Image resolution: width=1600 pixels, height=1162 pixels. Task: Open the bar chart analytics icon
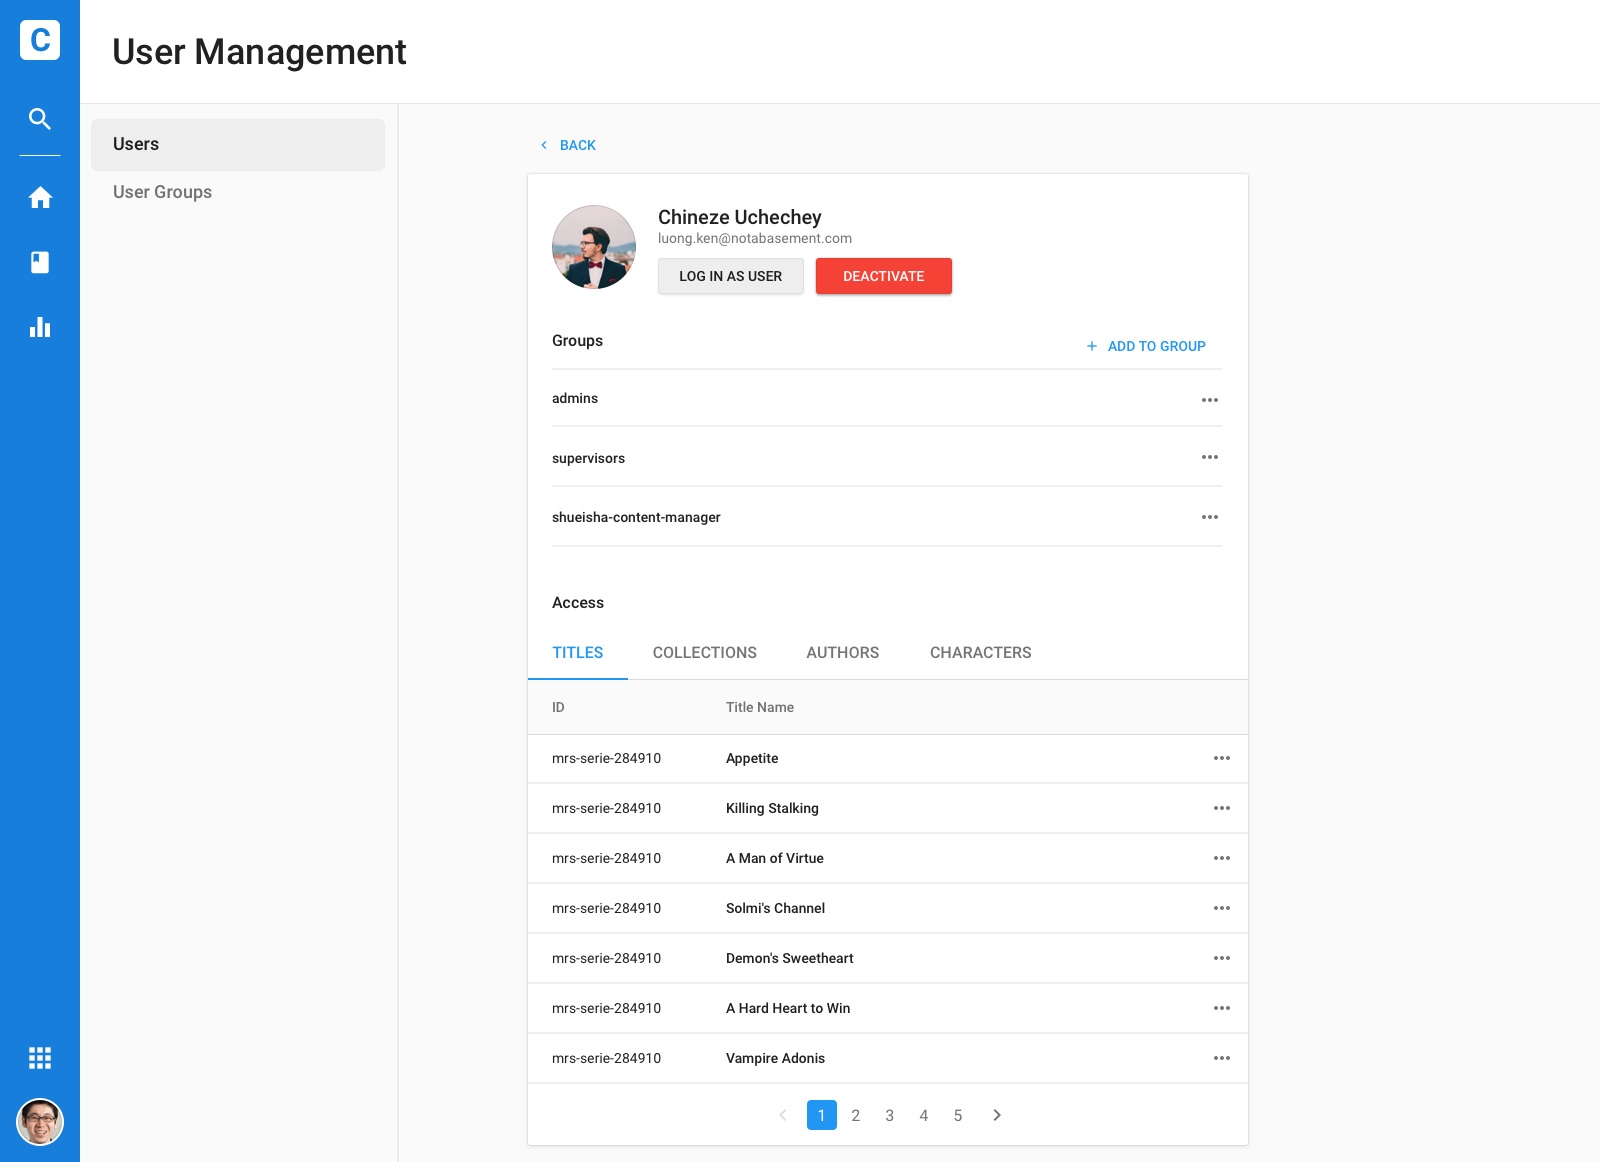(x=40, y=327)
